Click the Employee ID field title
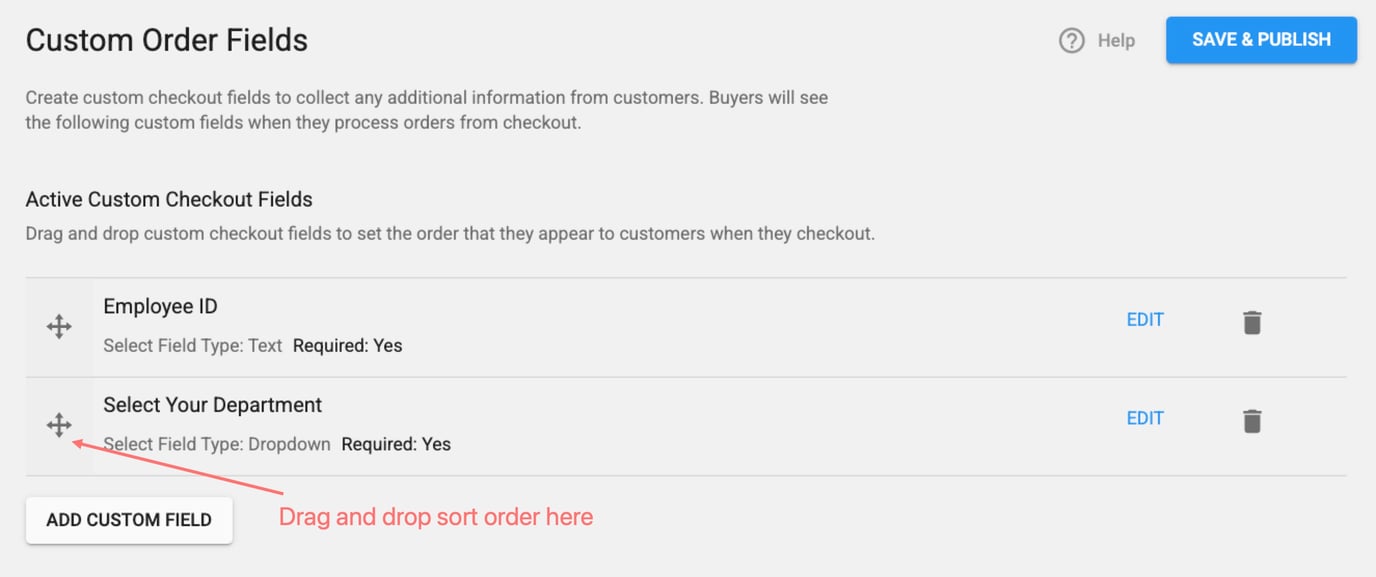The width and height of the screenshot is (1376, 577). pos(160,306)
